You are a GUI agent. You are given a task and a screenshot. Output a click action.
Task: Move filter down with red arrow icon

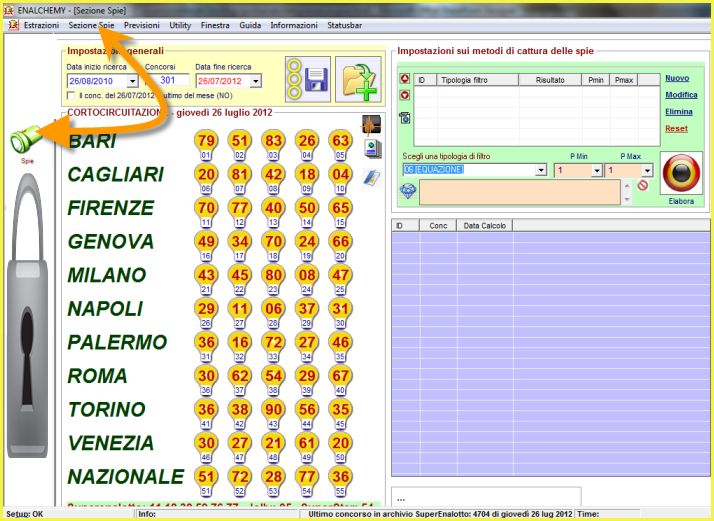(405, 95)
